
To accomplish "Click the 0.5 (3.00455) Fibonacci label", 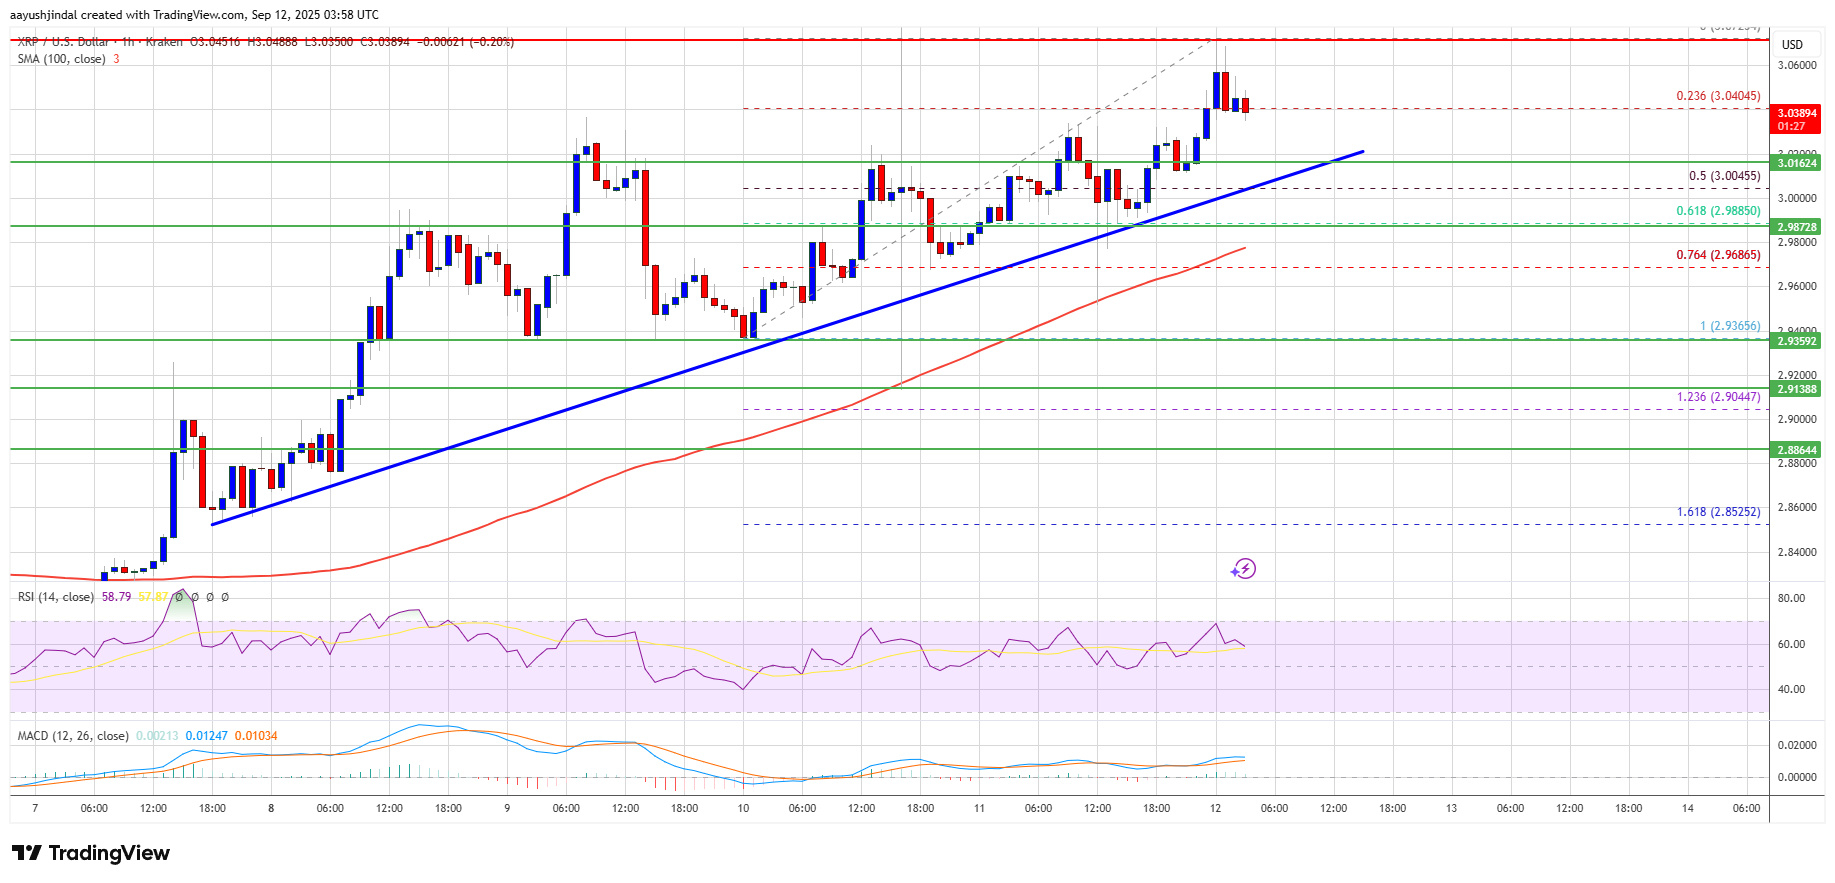I will coord(1724,176).
